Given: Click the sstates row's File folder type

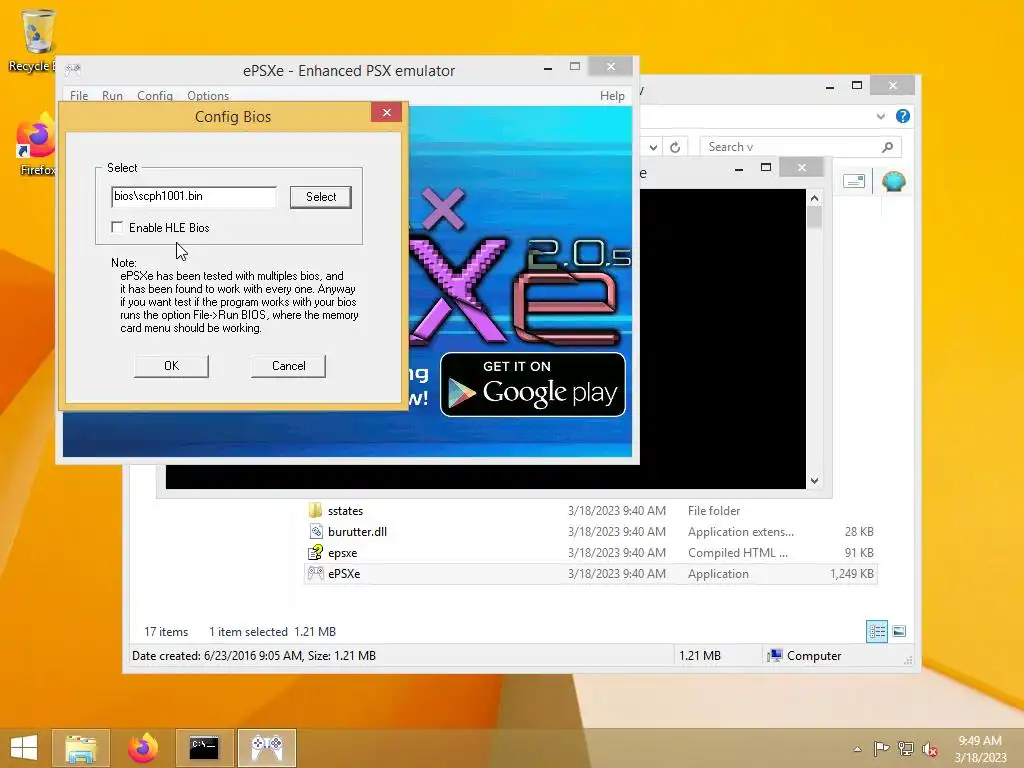Looking at the screenshot, I should [x=714, y=511].
